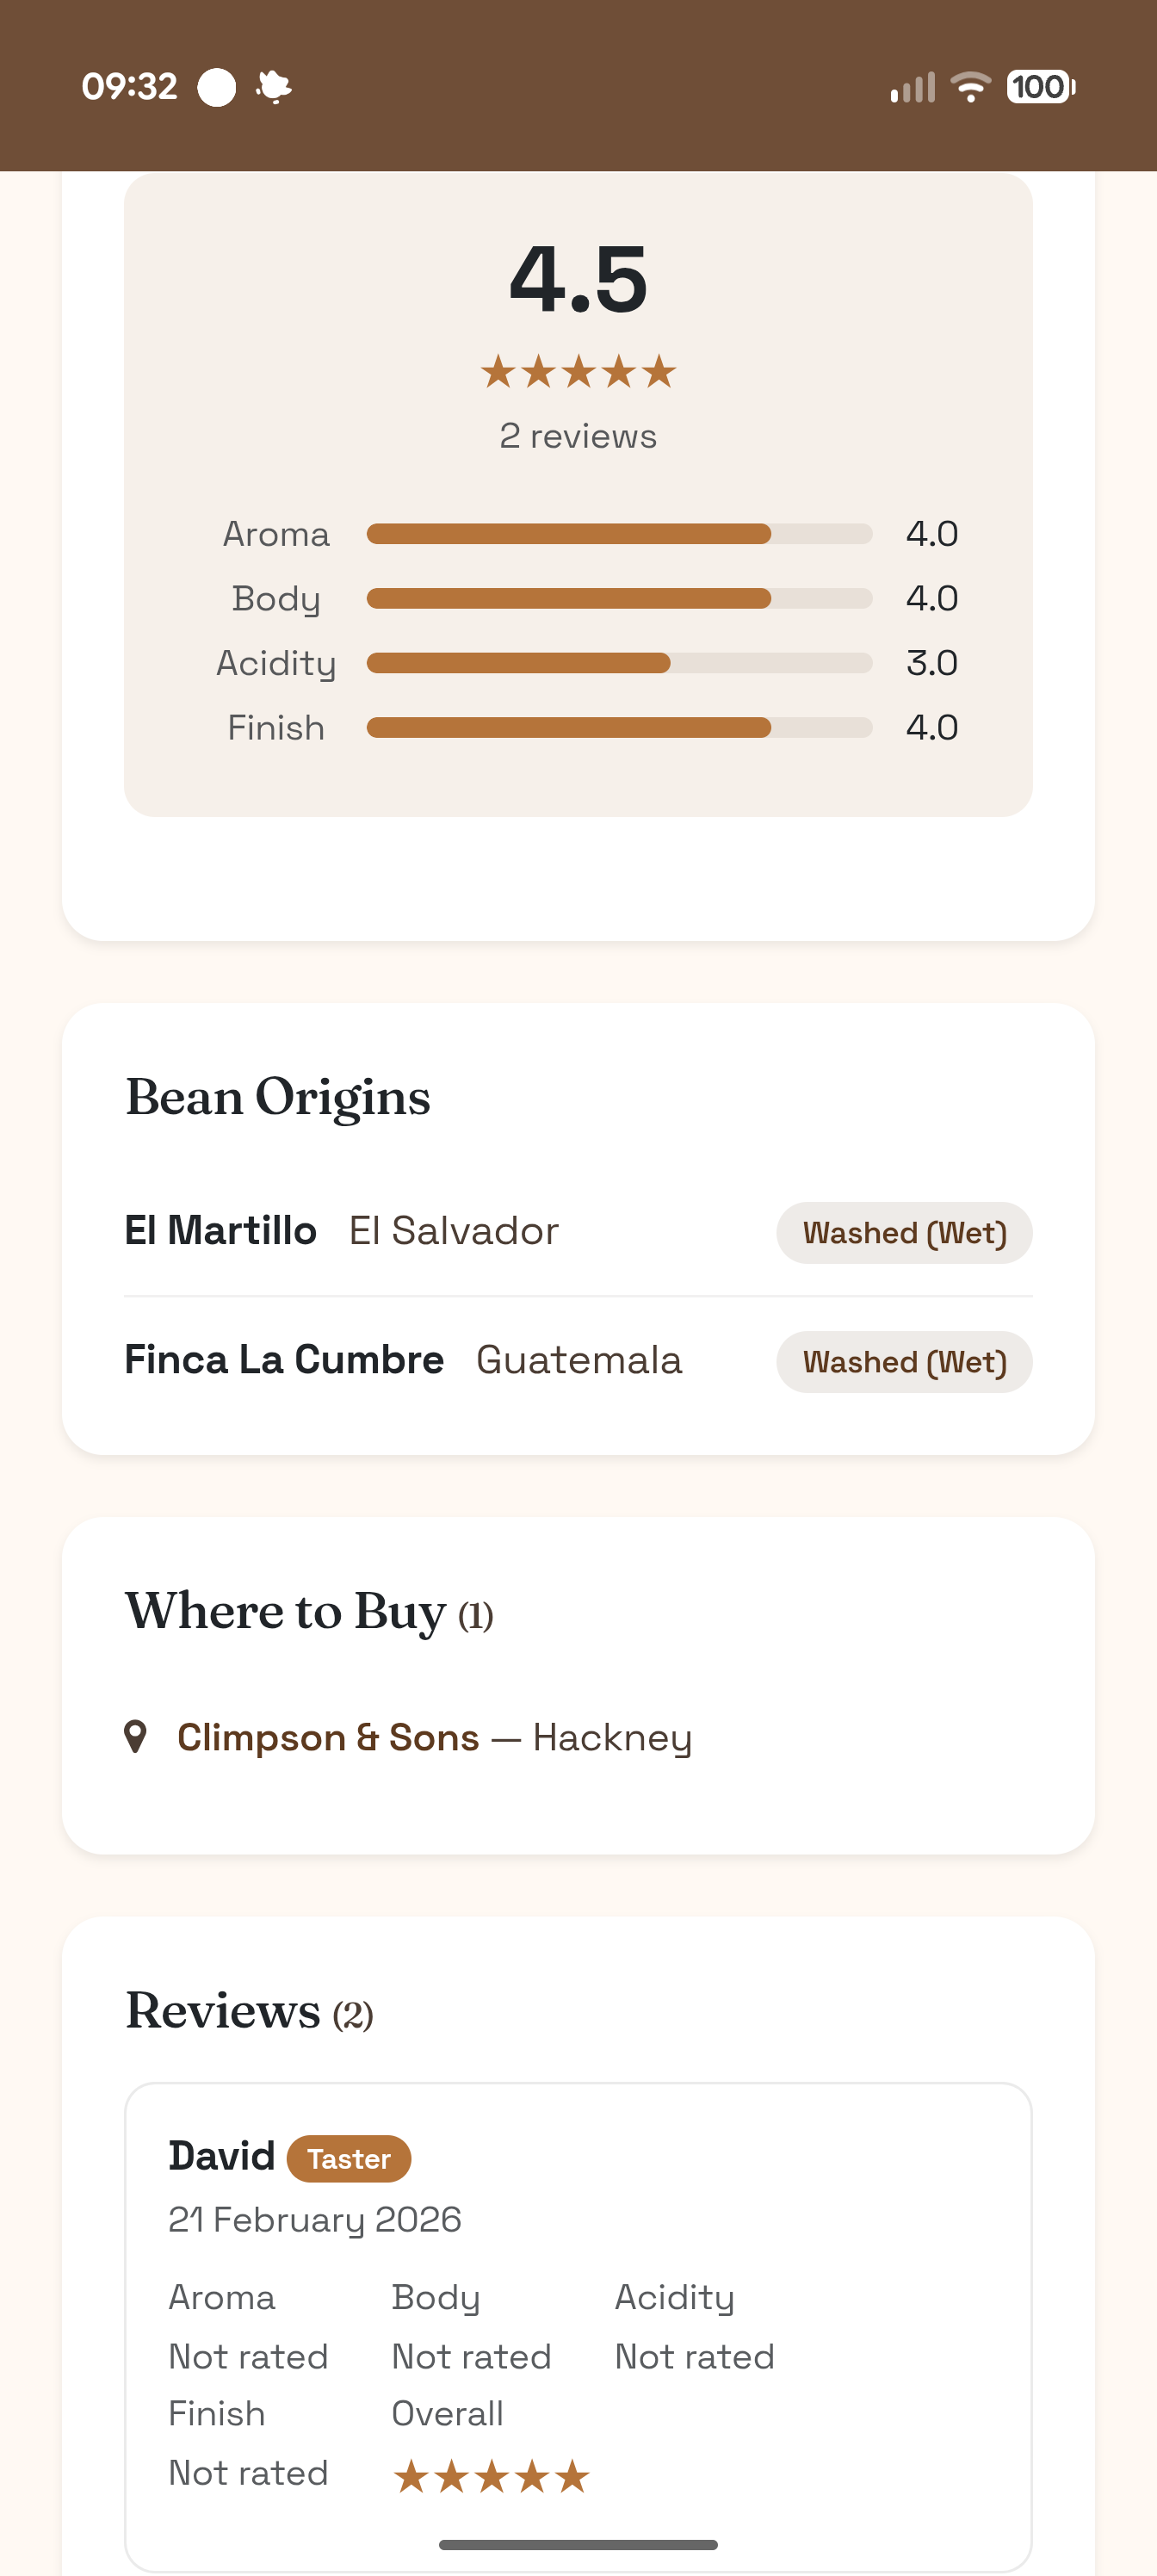Click the location pin icon beside Climpson & Sons
Image resolution: width=1157 pixels, height=2576 pixels.
point(138,1737)
